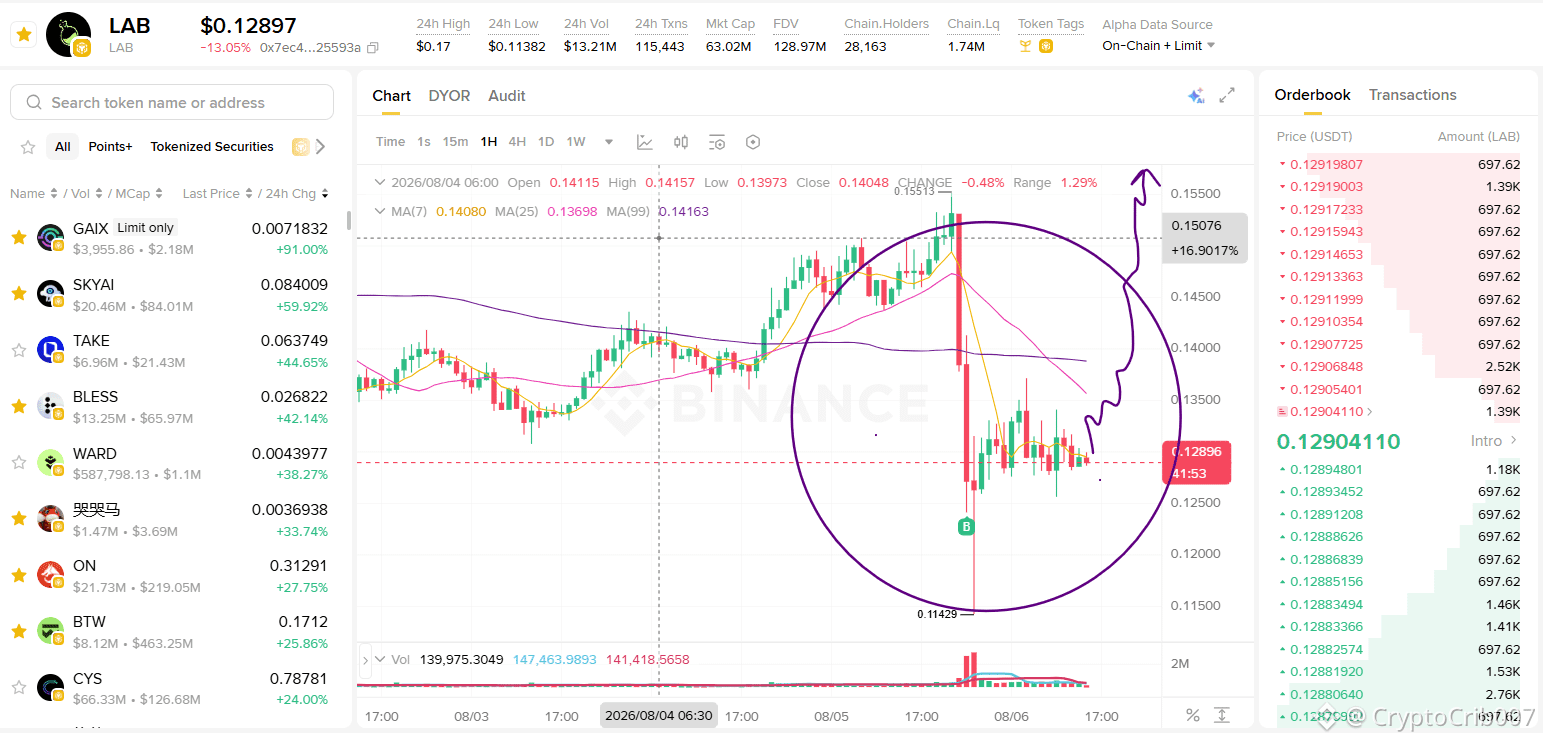
Task: Click the LAB token logo
Action: pos(69,34)
